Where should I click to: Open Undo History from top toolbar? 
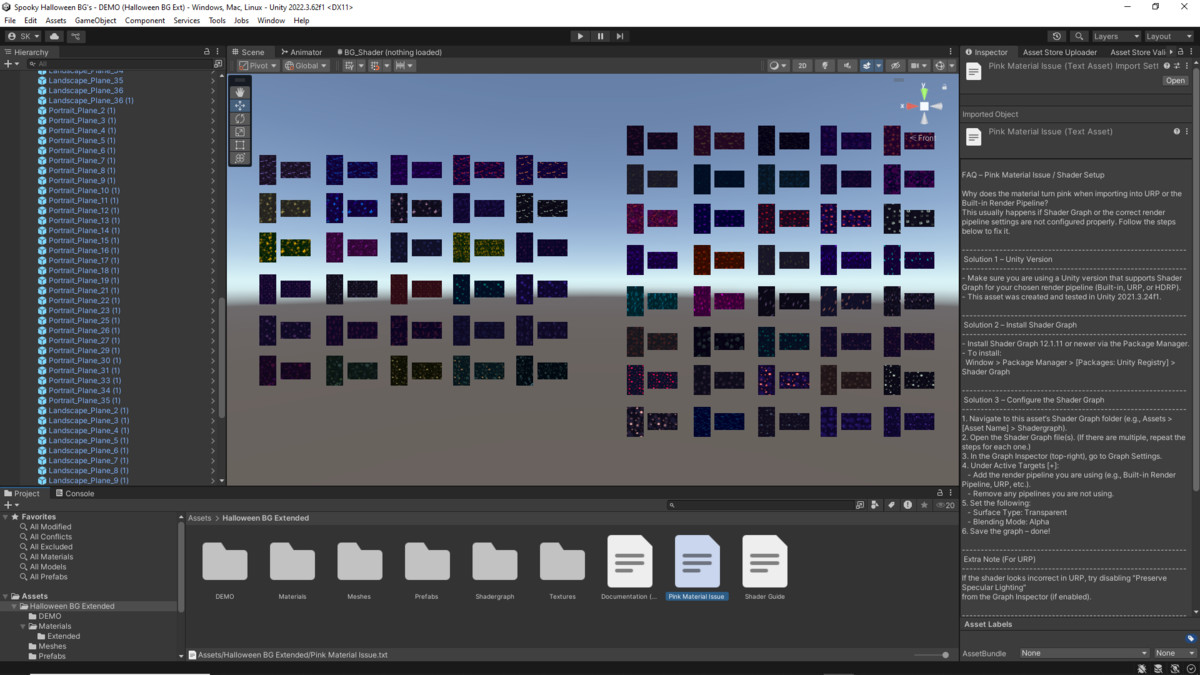1059,36
